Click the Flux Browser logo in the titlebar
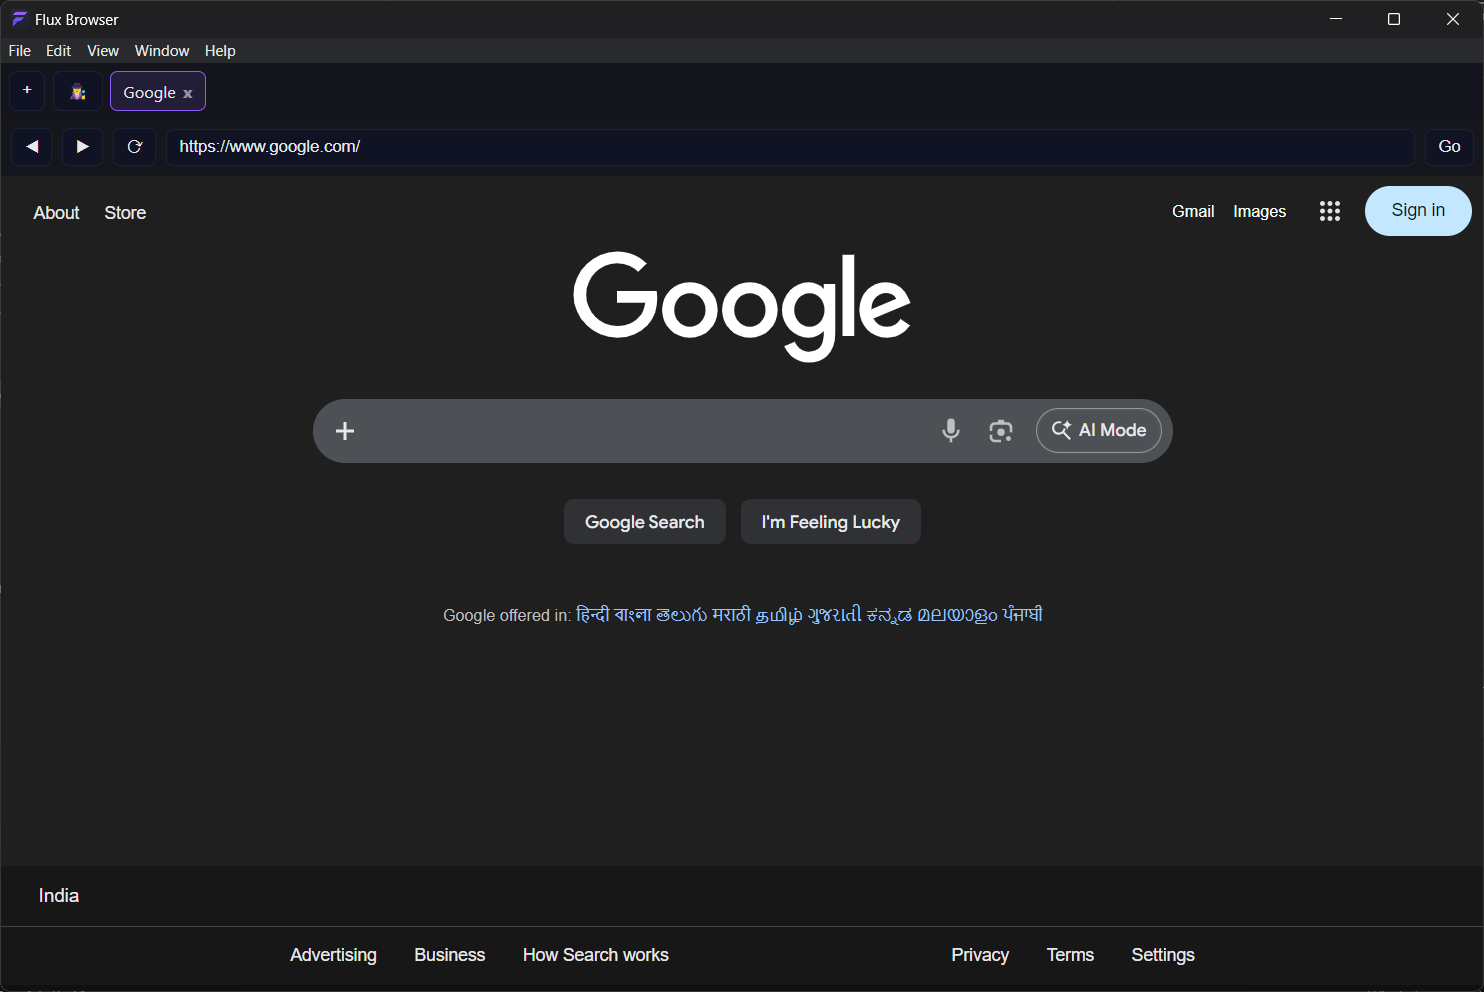This screenshot has height=992, width=1484. [18, 18]
